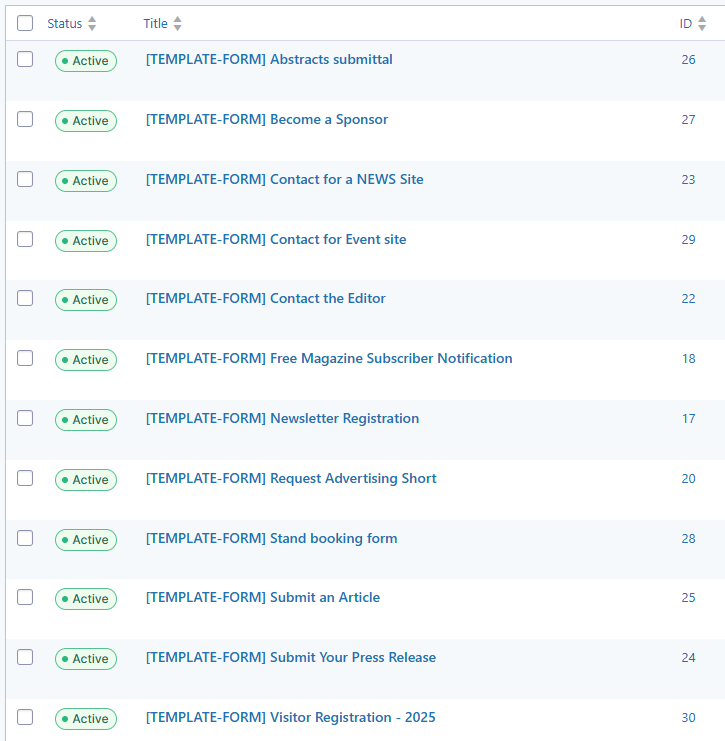Viewport: 725px width, 741px height.
Task: Toggle Active badge for Free Magazine Subscriber Notification
Action: (86, 360)
